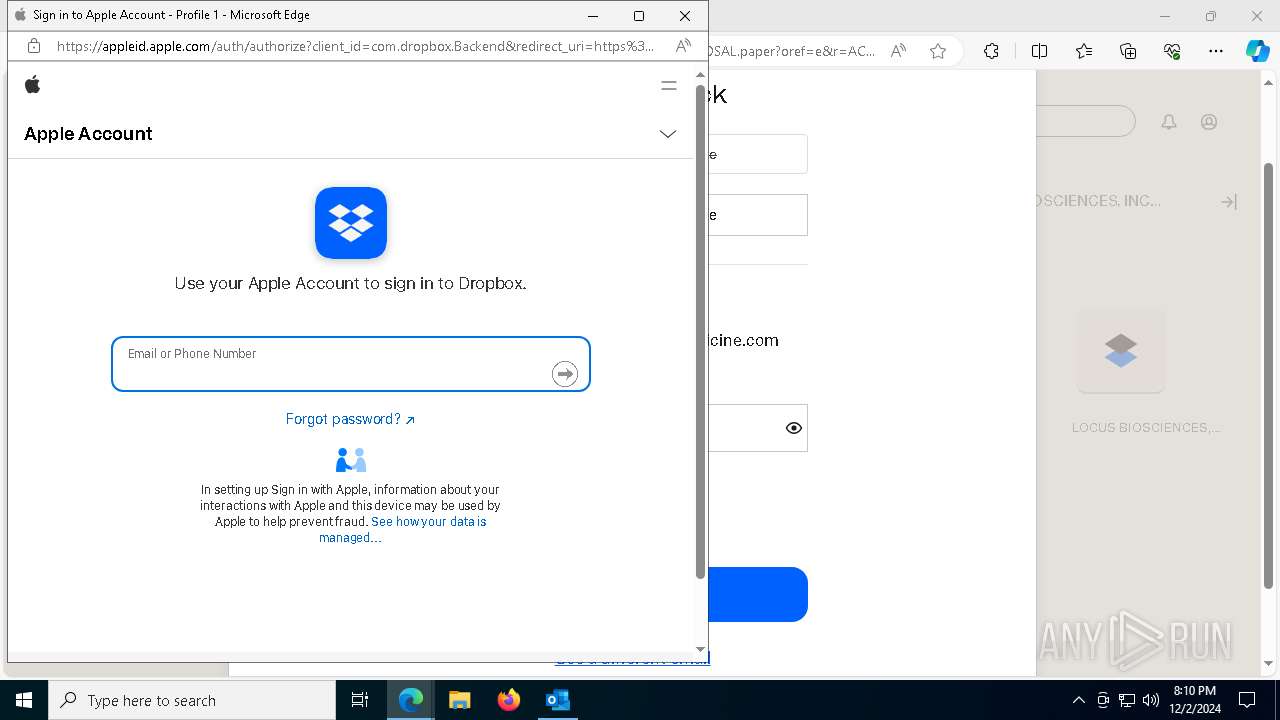Click Read aloud icon in main Edge toolbar
Viewport: 1280px width, 720px height.
point(898,51)
